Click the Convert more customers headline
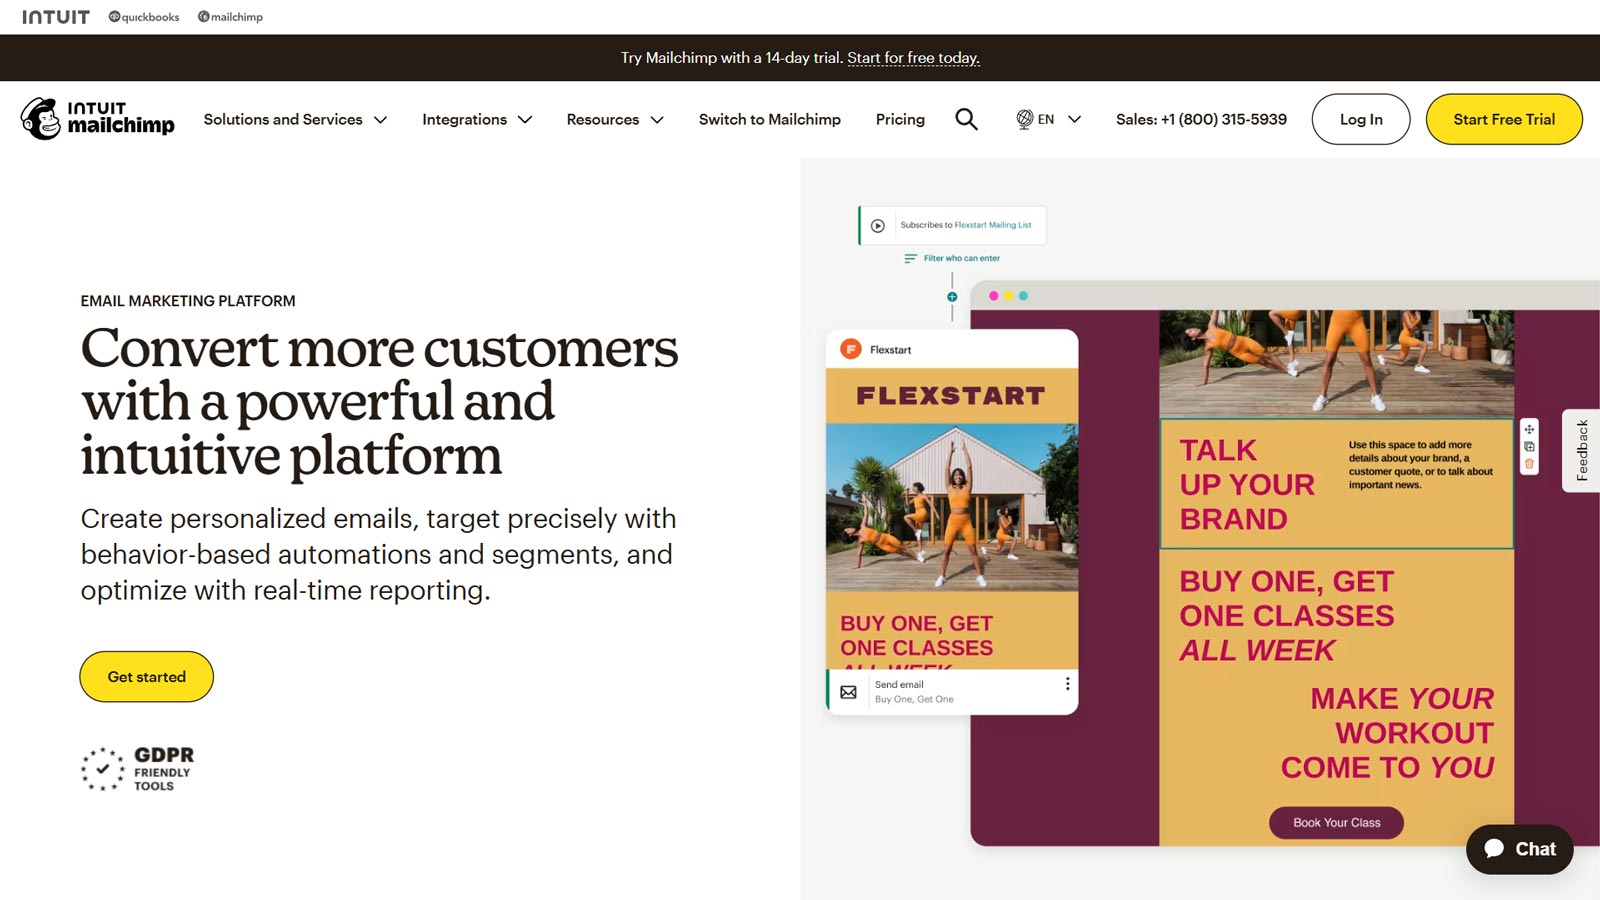The width and height of the screenshot is (1600, 900). (379, 401)
